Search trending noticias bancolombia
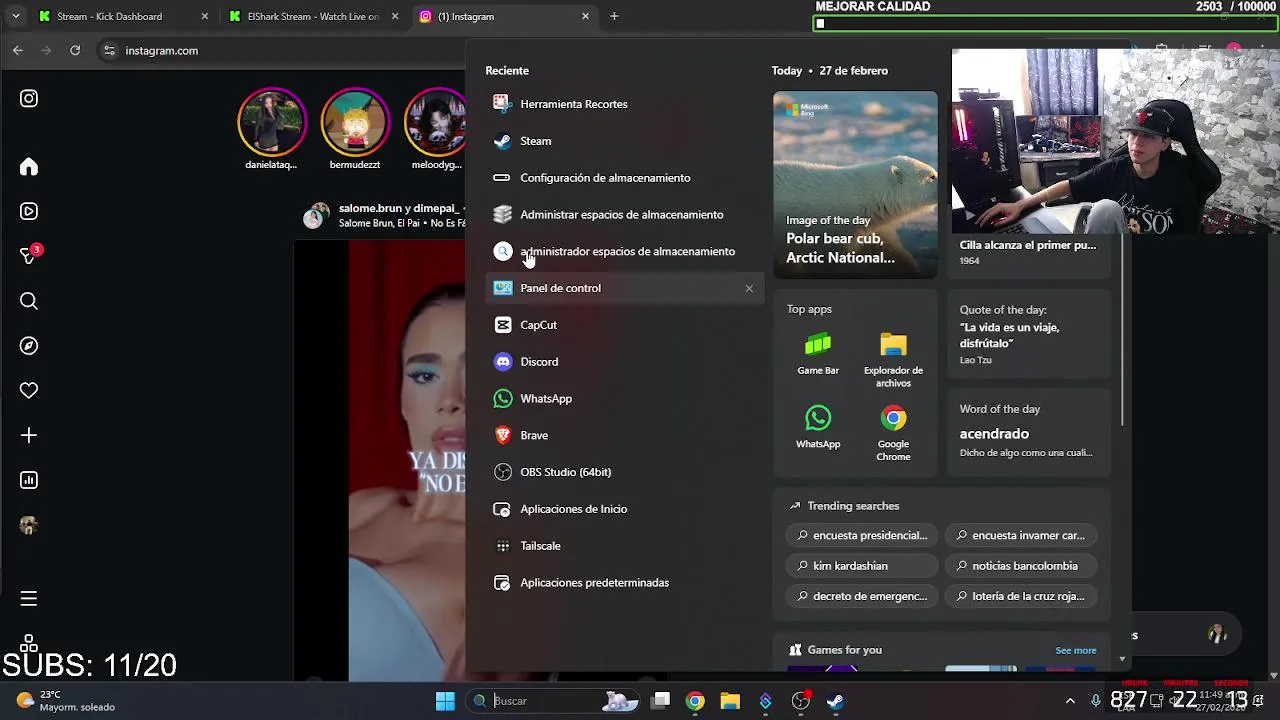Viewport: 1280px width, 720px height. [1021, 566]
